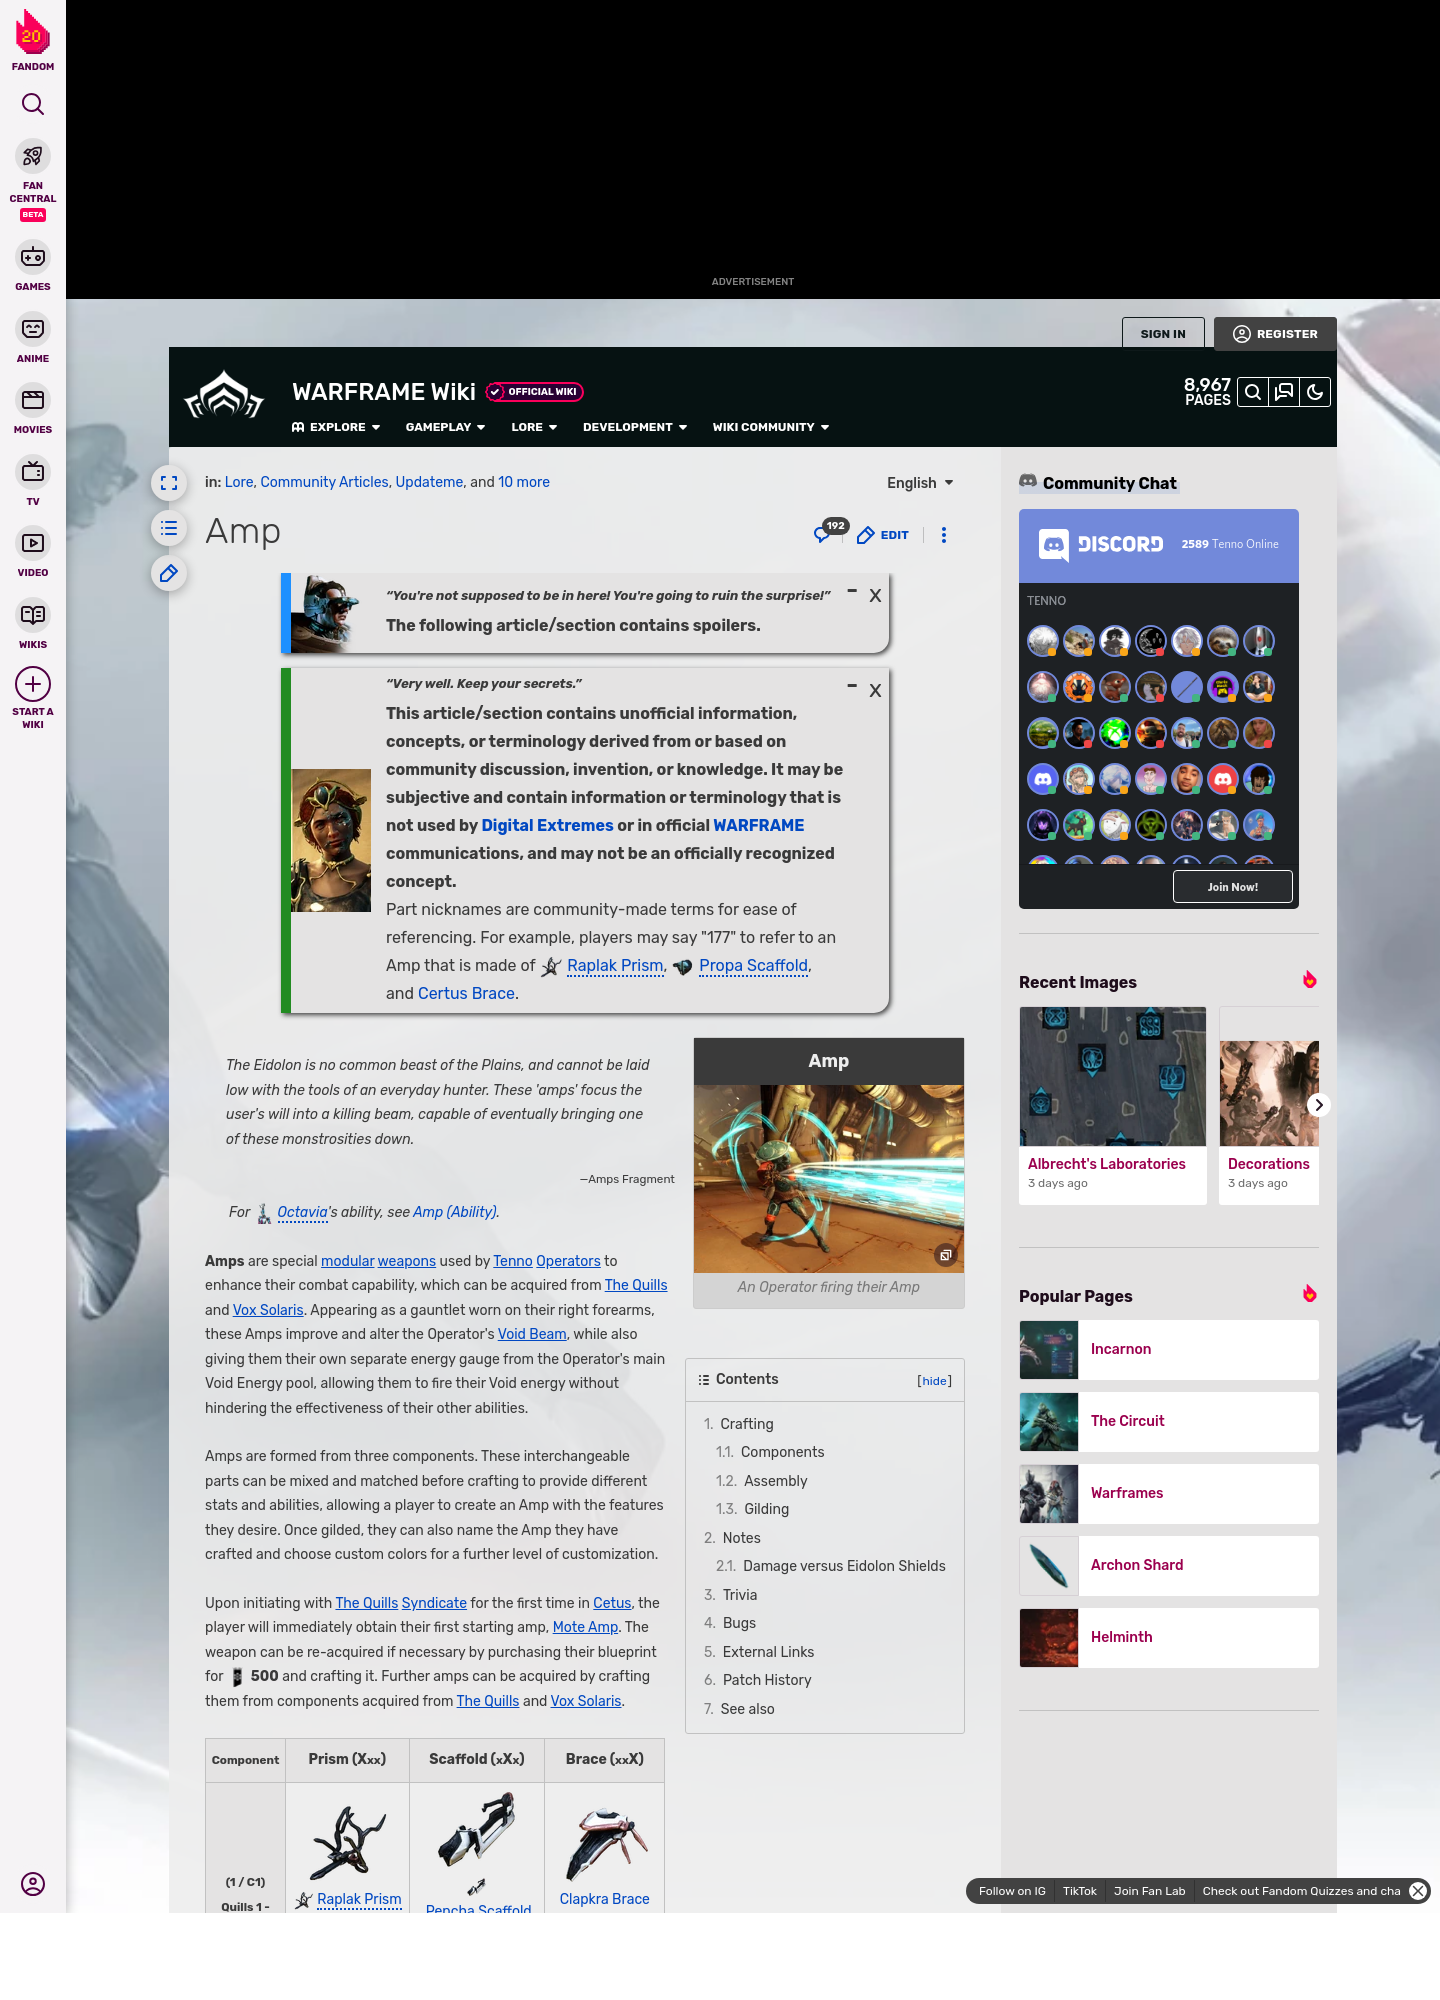Screen dimensions: 1440x2000
Task: Dismiss the unofficial information notice with X
Action: click(875, 690)
